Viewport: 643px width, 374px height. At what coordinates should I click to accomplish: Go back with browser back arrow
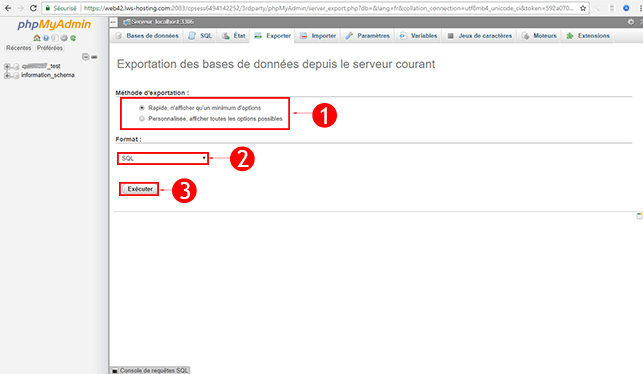click(x=8, y=8)
